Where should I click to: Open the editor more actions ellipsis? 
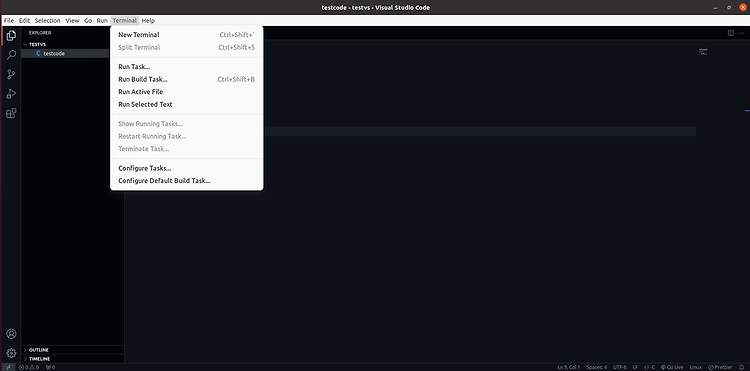pyautogui.click(x=741, y=33)
